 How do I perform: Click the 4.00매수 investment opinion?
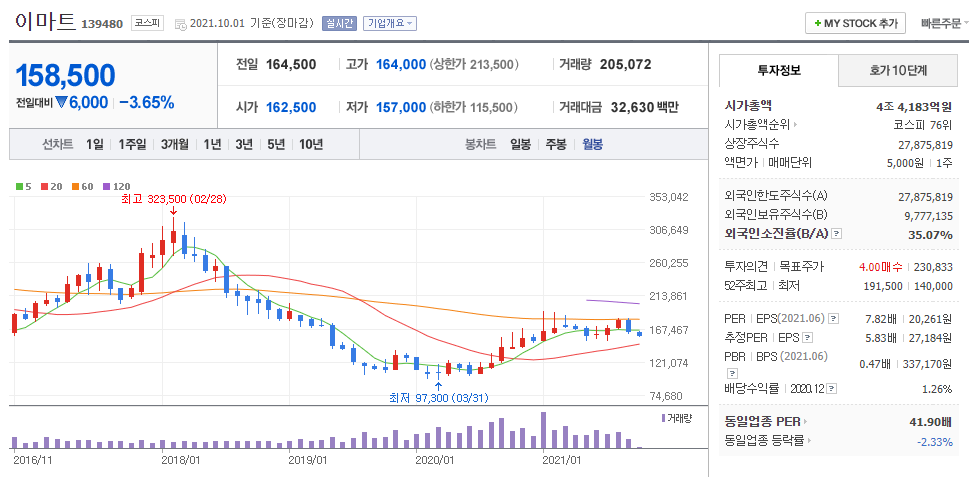(x=881, y=267)
